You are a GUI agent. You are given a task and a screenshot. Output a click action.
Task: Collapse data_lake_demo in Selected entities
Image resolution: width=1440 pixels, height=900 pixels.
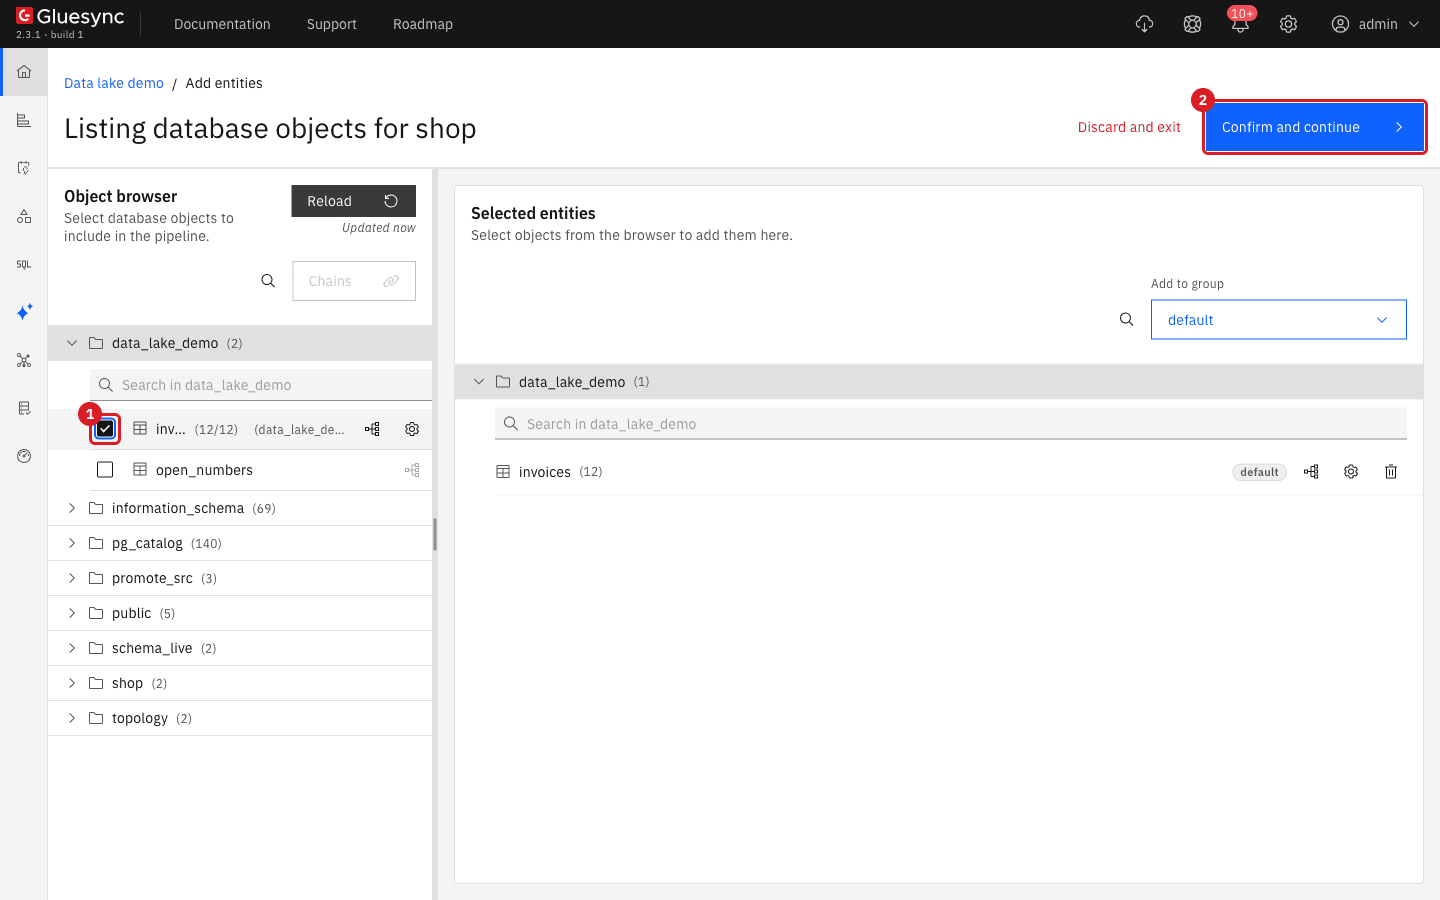pyautogui.click(x=479, y=382)
